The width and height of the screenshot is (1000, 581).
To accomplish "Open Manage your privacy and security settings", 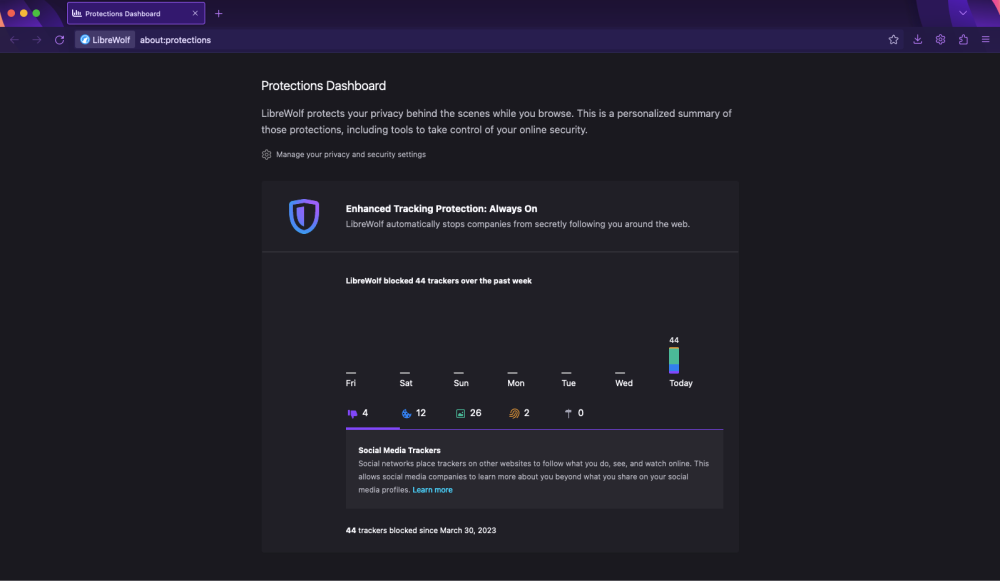I will click(x=351, y=154).
